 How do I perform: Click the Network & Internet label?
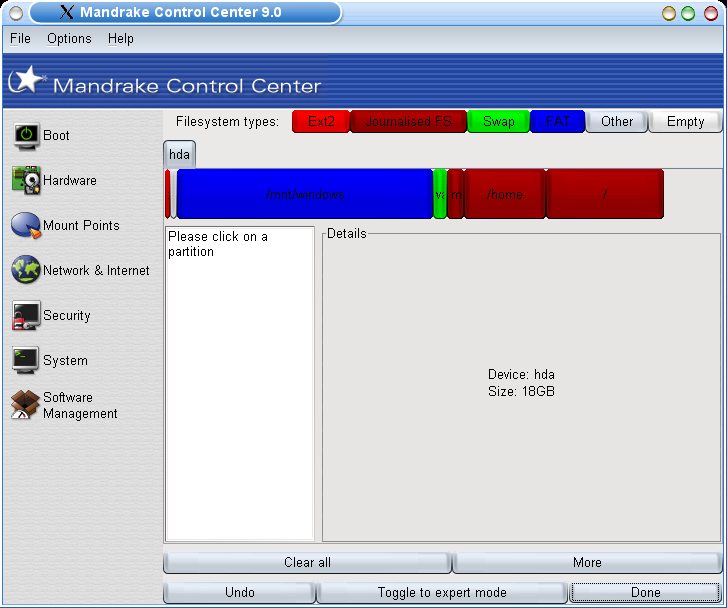pos(96,270)
